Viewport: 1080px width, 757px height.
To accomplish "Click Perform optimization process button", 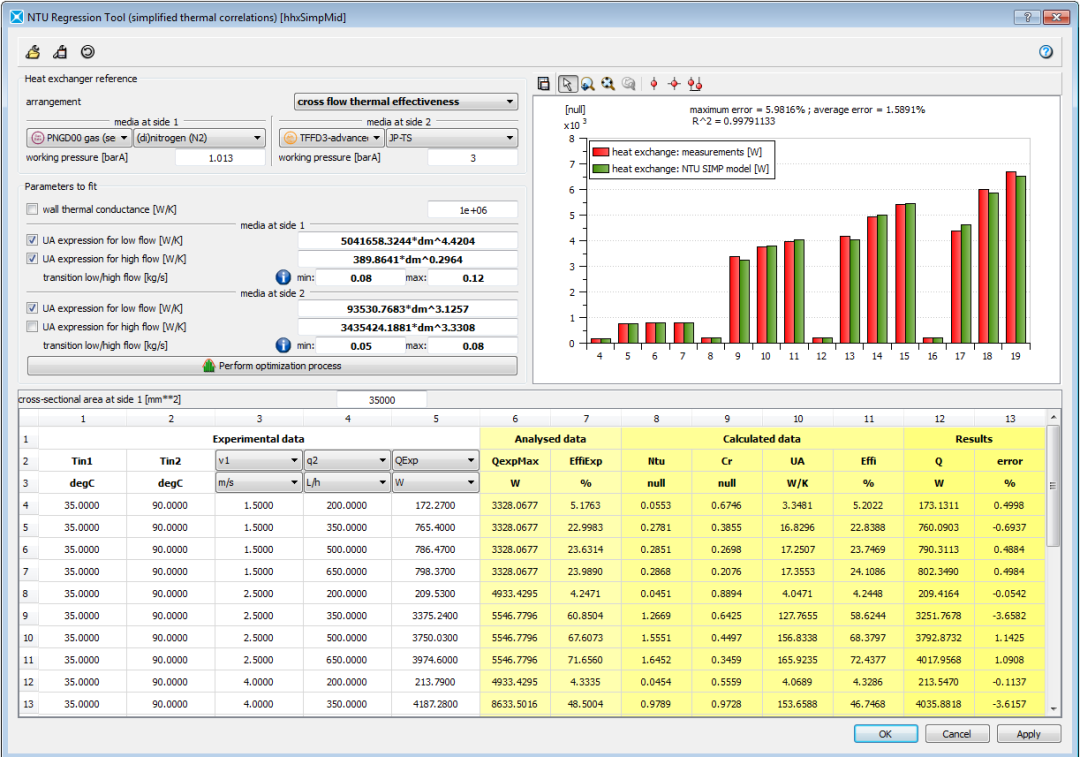I will click(x=272, y=365).
